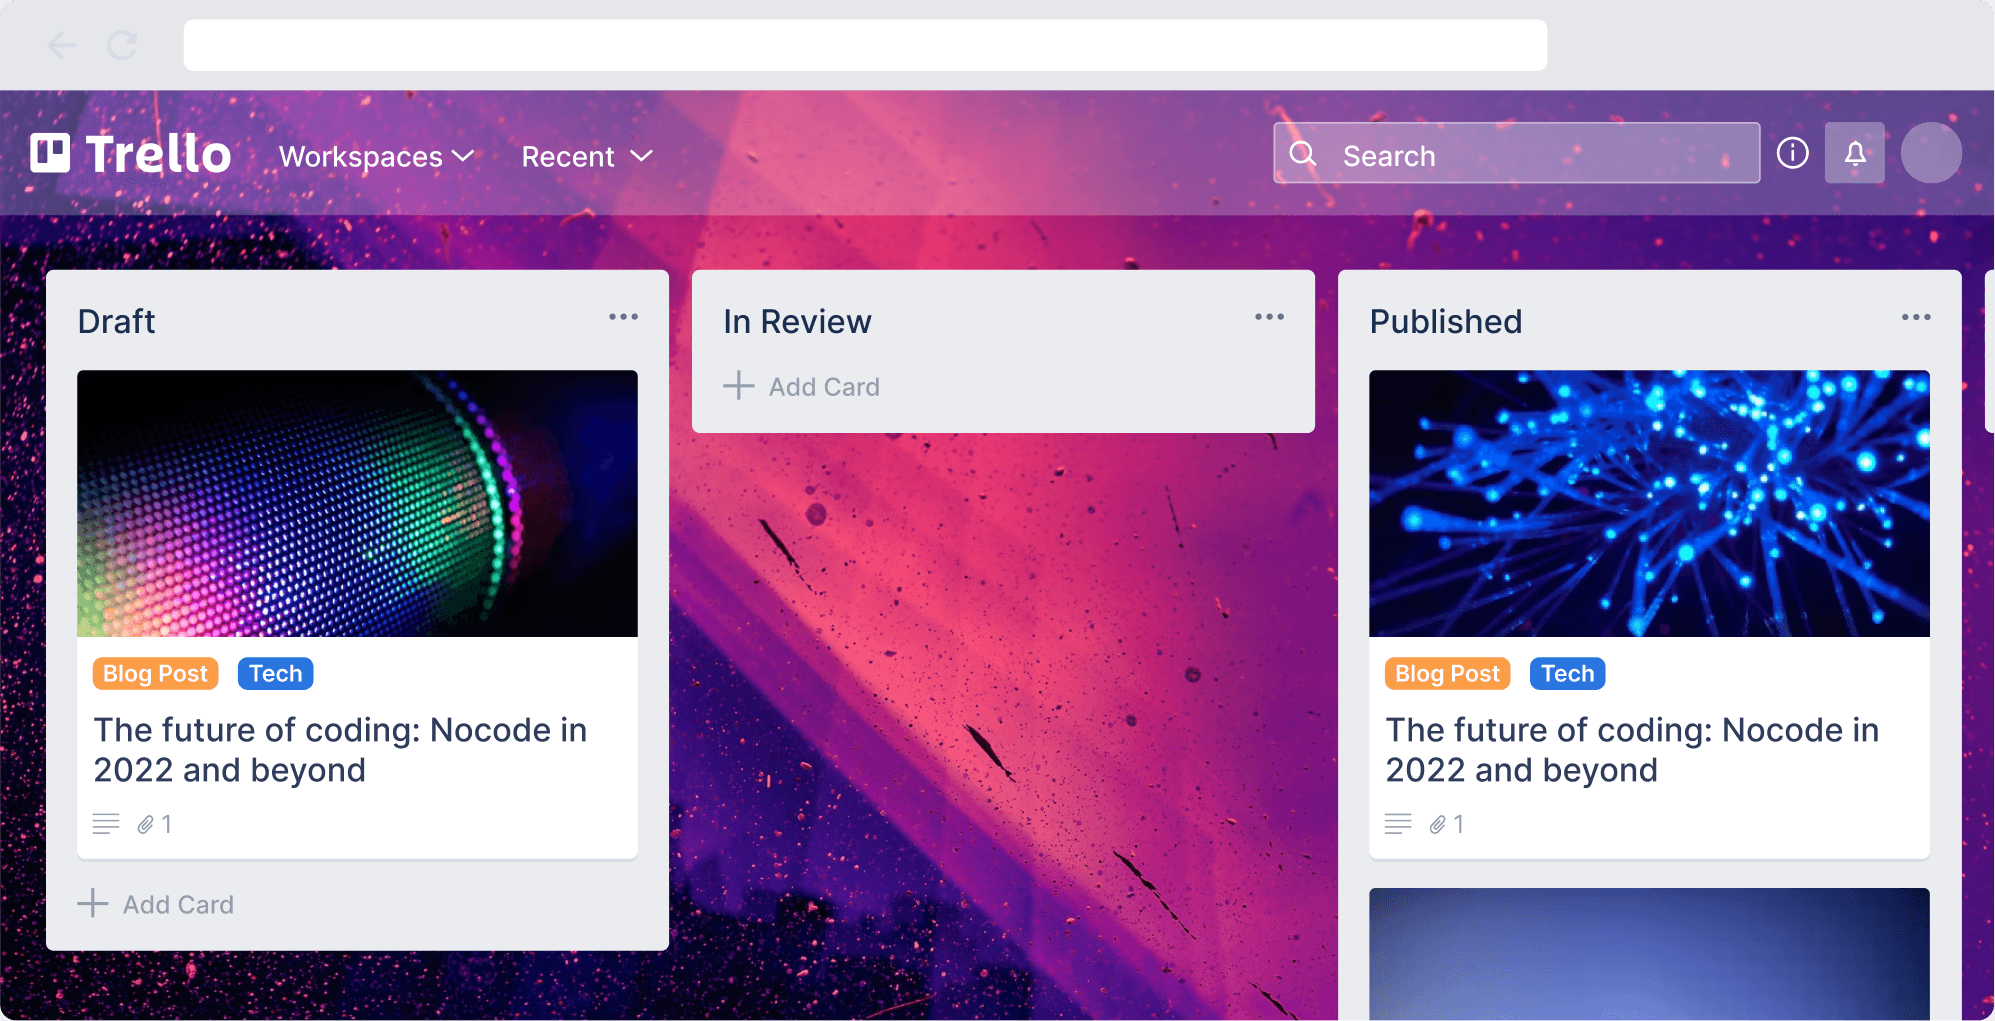Go back with the browser back arrow
The width and height of the screenshot is (1995, 1021).
click(62, 45)
